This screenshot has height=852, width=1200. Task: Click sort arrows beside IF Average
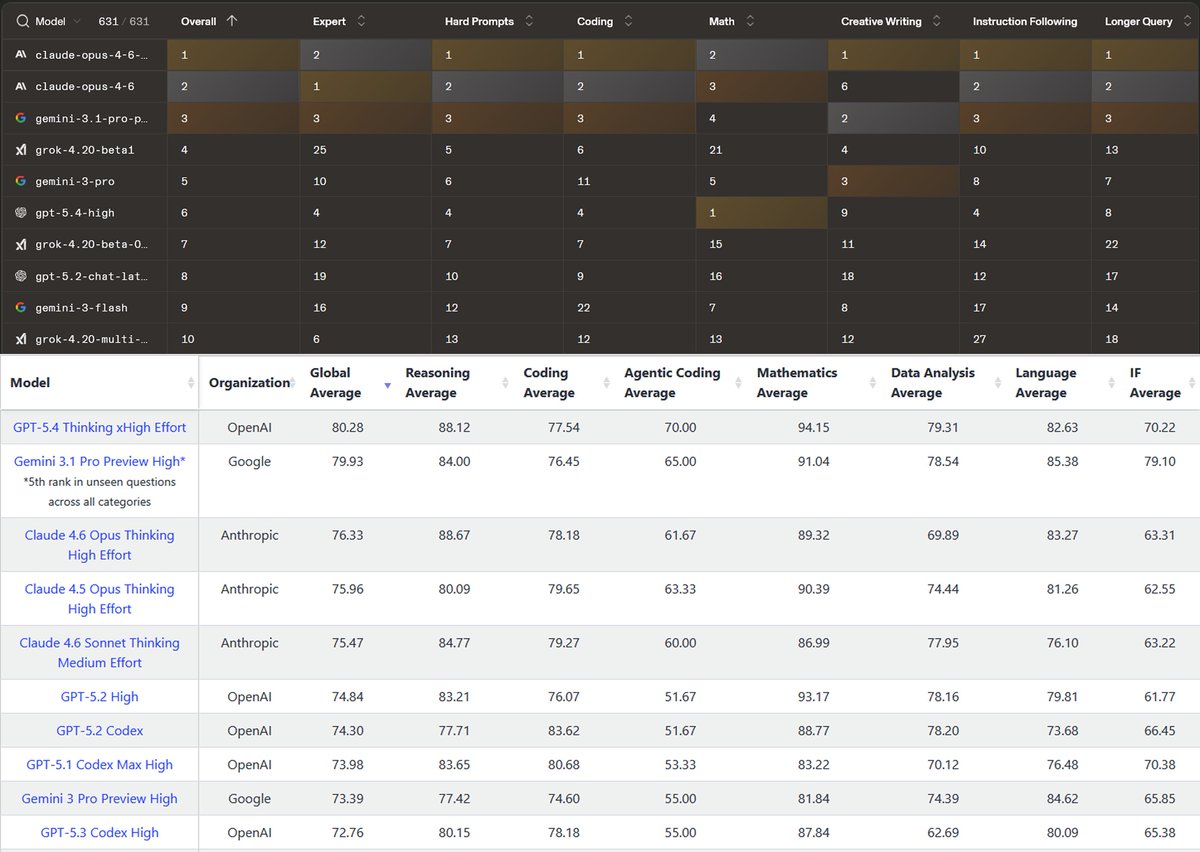[x=1191, y=383]
